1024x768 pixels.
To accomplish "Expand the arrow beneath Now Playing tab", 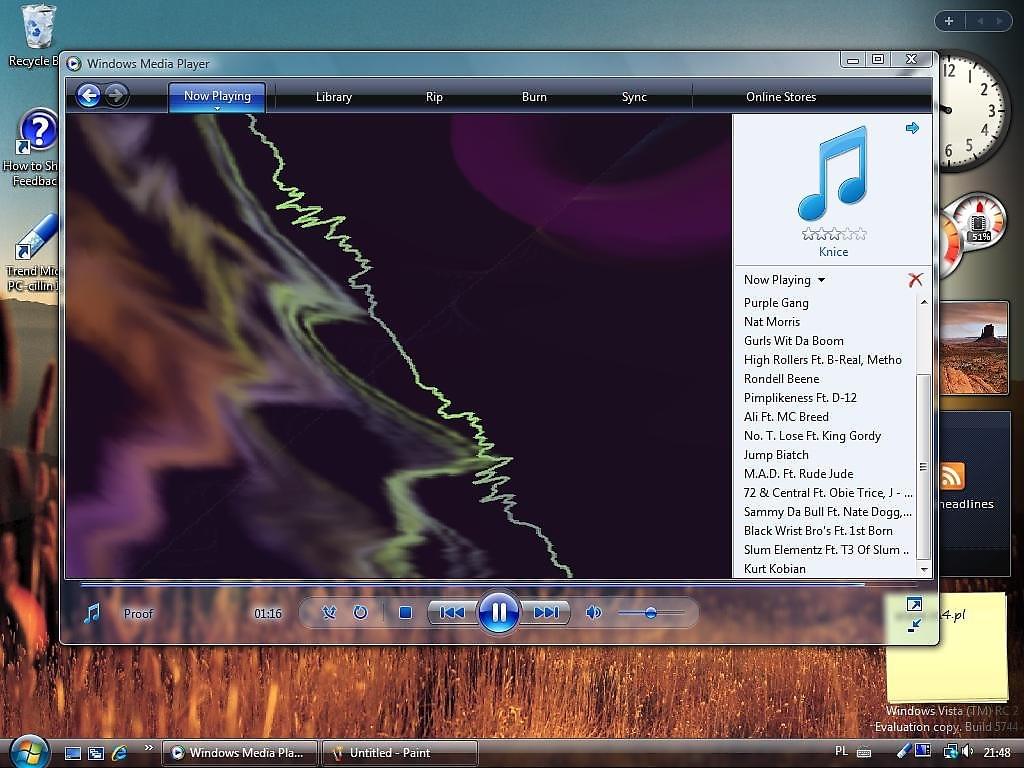I will point(217,108).
